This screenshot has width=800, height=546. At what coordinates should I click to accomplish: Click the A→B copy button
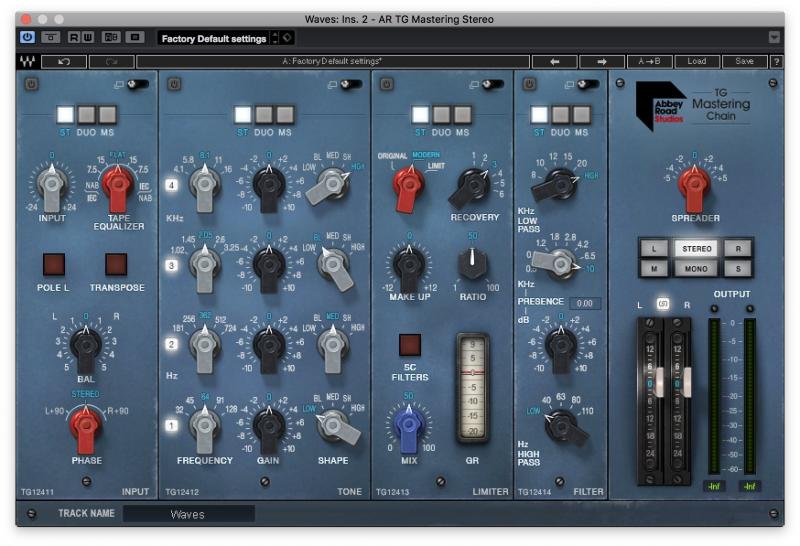[x=649, y=62]
